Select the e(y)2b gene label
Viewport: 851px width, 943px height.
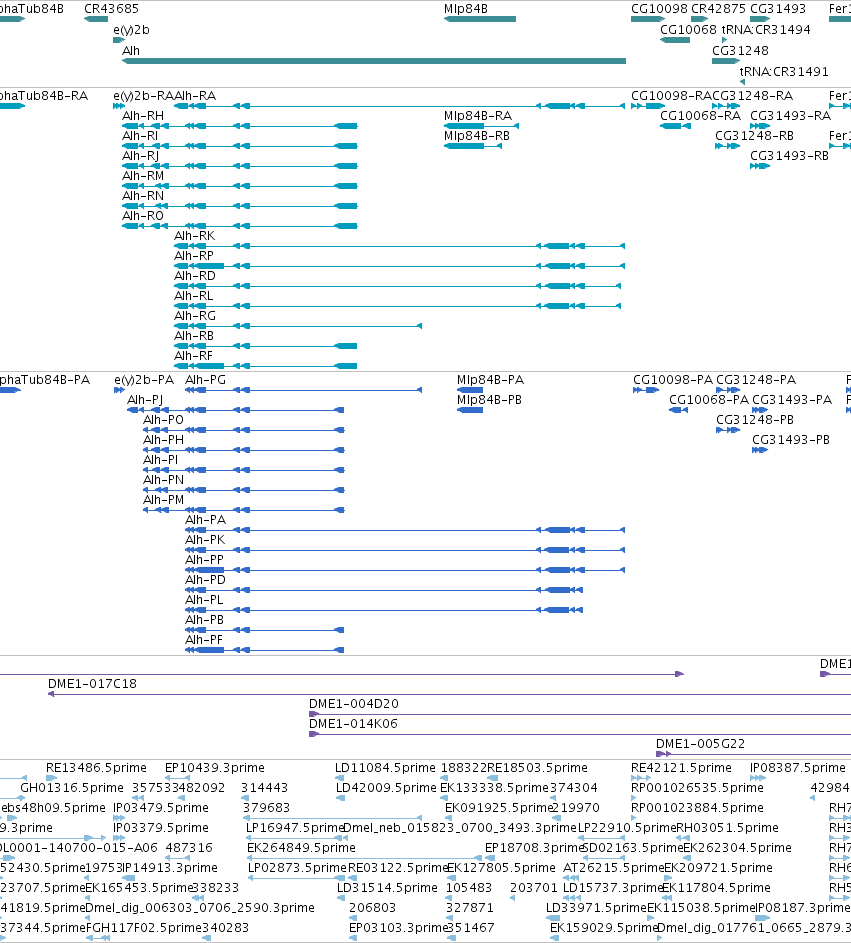coord(131,30)
